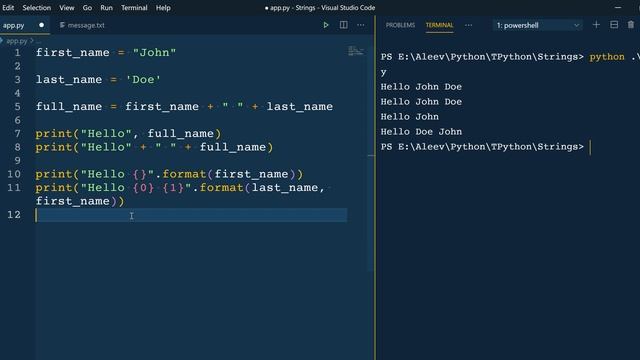
Task: Click app.py in the breadcrumb path
Action: pos(16,41)
